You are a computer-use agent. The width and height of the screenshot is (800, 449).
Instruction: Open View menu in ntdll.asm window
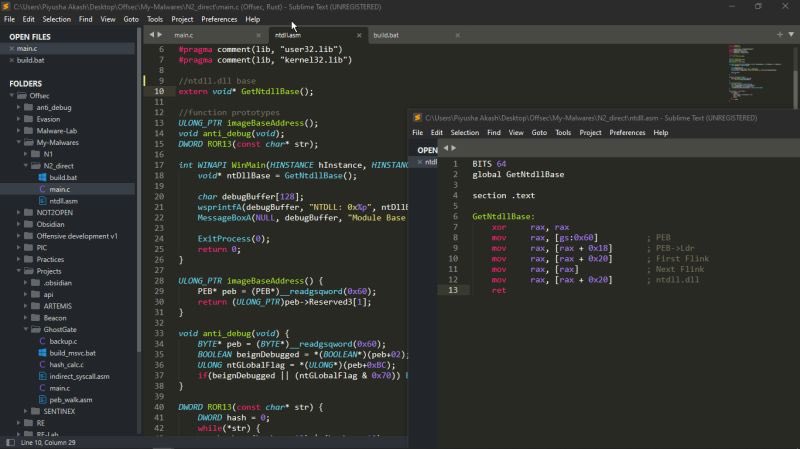click(x=516, y=133)
